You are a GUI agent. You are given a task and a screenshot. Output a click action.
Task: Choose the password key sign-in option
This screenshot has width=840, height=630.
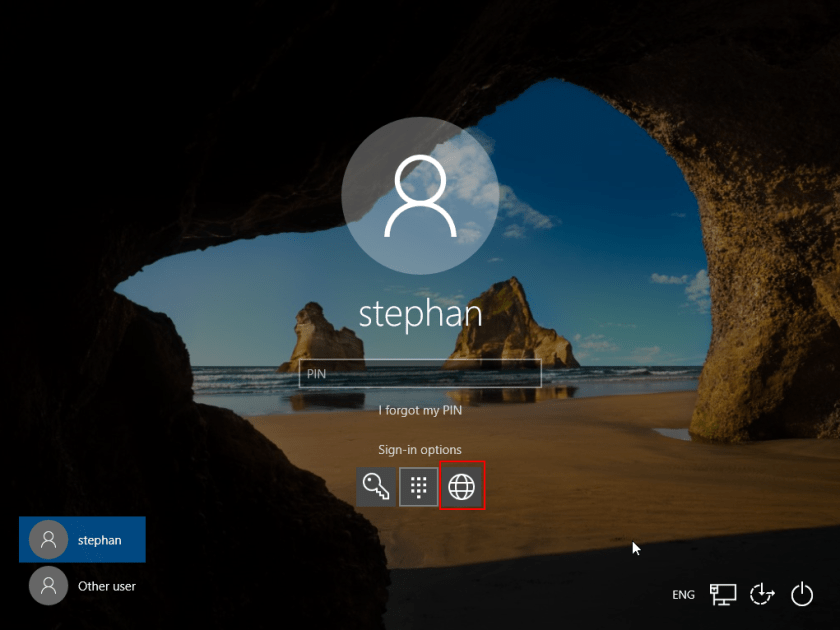tap(376, 487)
